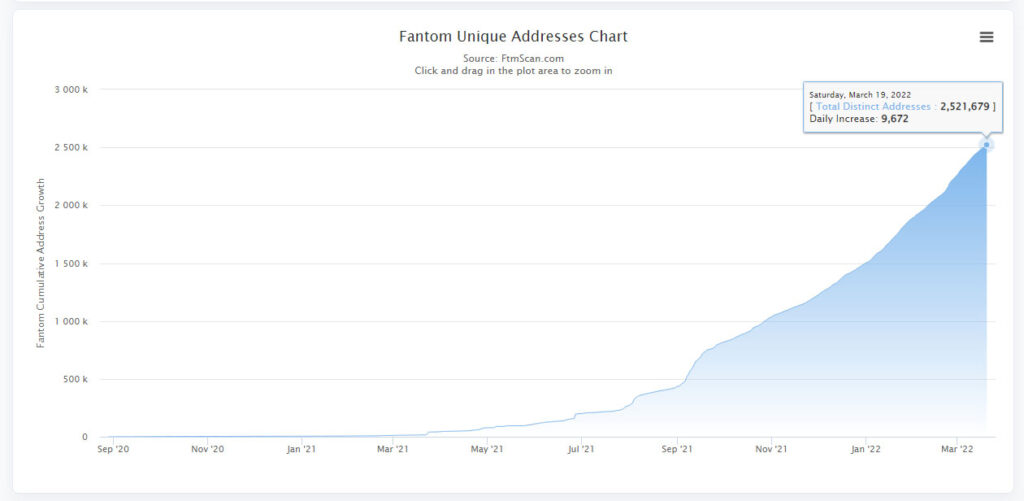Screen dimensions: 1024x501
Task: Click the 'Daily Increase: 9,672' tooltip line
Action: [x=859, y=119]
